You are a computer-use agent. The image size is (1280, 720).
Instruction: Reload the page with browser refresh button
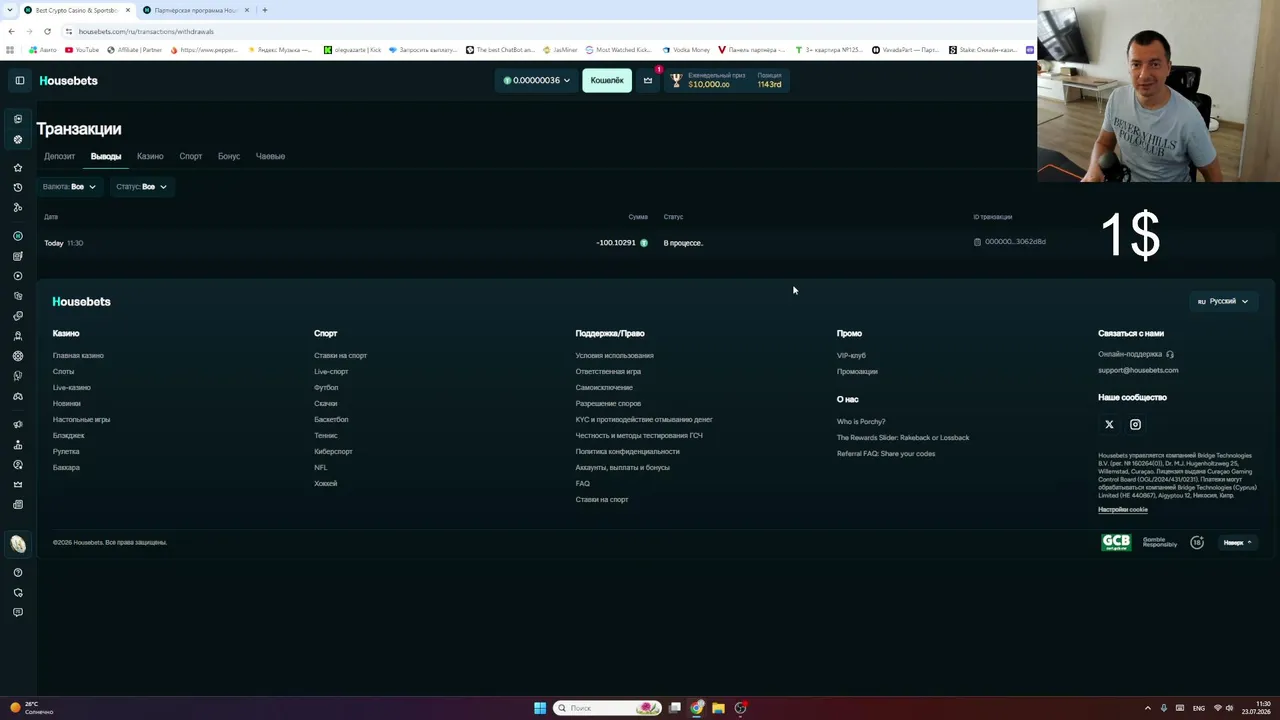point(47,31)
